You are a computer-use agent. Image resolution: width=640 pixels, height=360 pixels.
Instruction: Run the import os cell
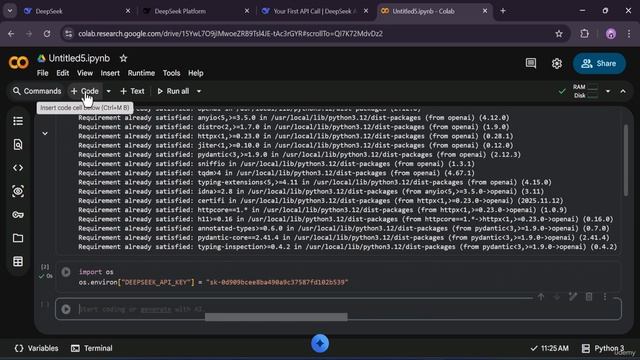click(66, 272)
